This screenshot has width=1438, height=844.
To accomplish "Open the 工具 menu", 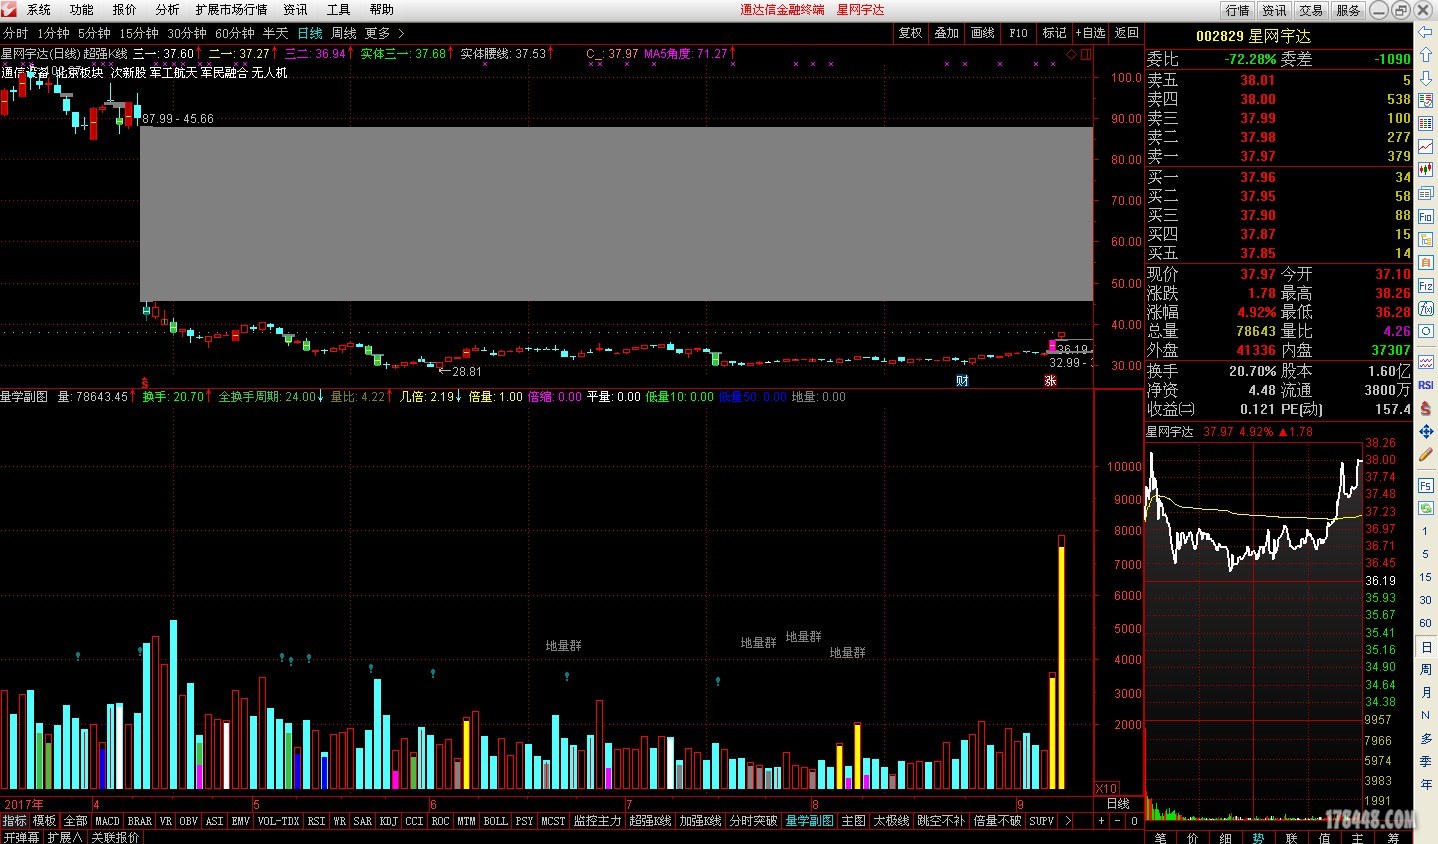I will [x=339, y=10].
